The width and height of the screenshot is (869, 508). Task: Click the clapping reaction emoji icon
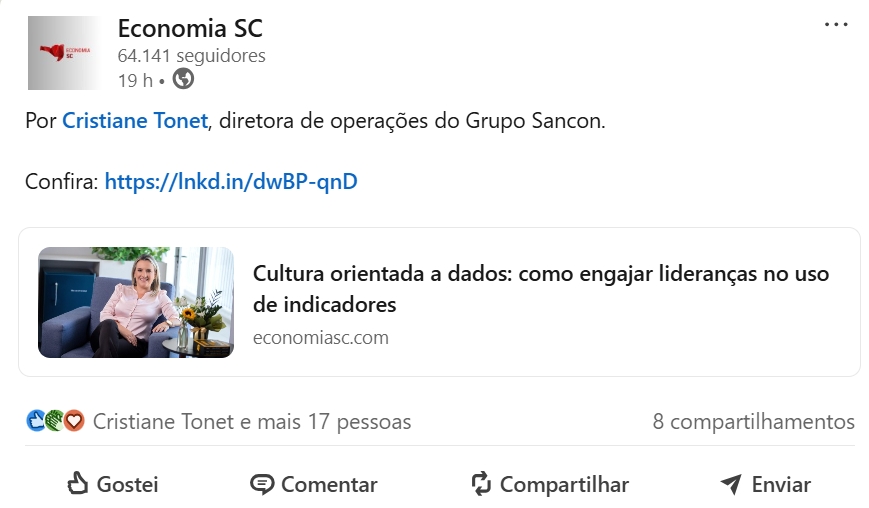coord(55,421)
